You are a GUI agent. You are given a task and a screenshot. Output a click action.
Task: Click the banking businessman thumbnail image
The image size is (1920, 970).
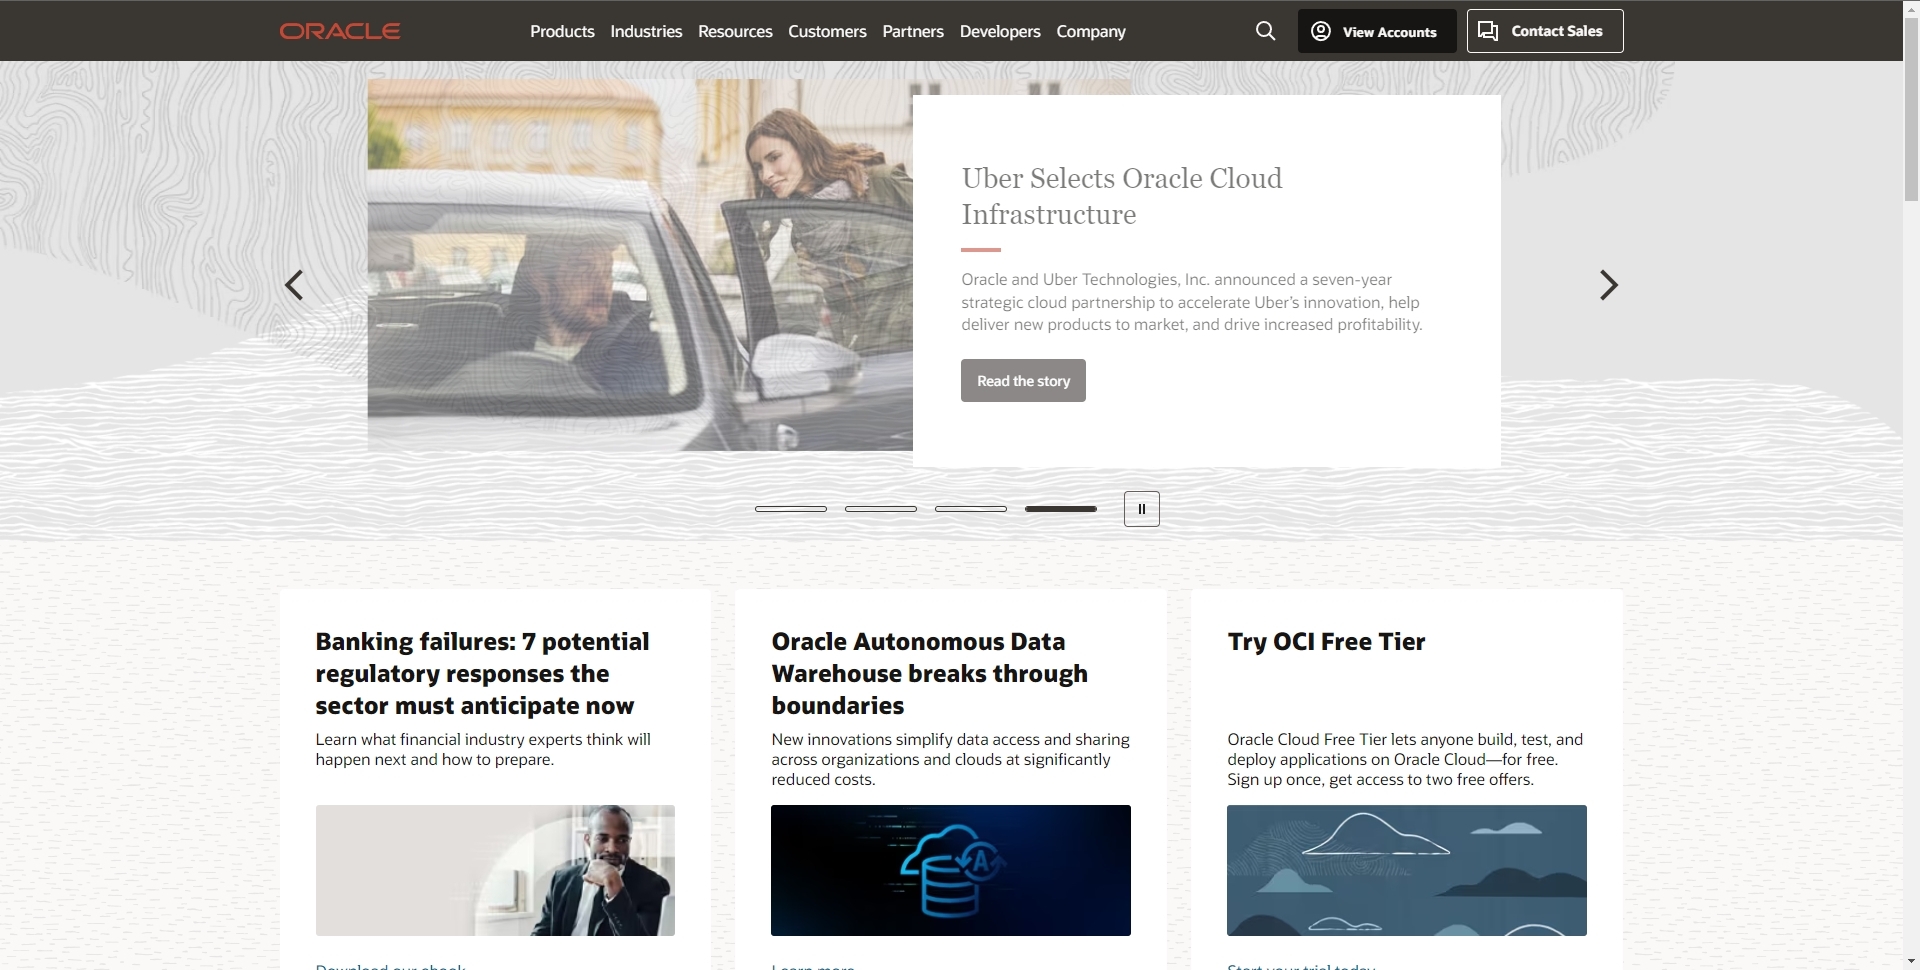point(495,870)
